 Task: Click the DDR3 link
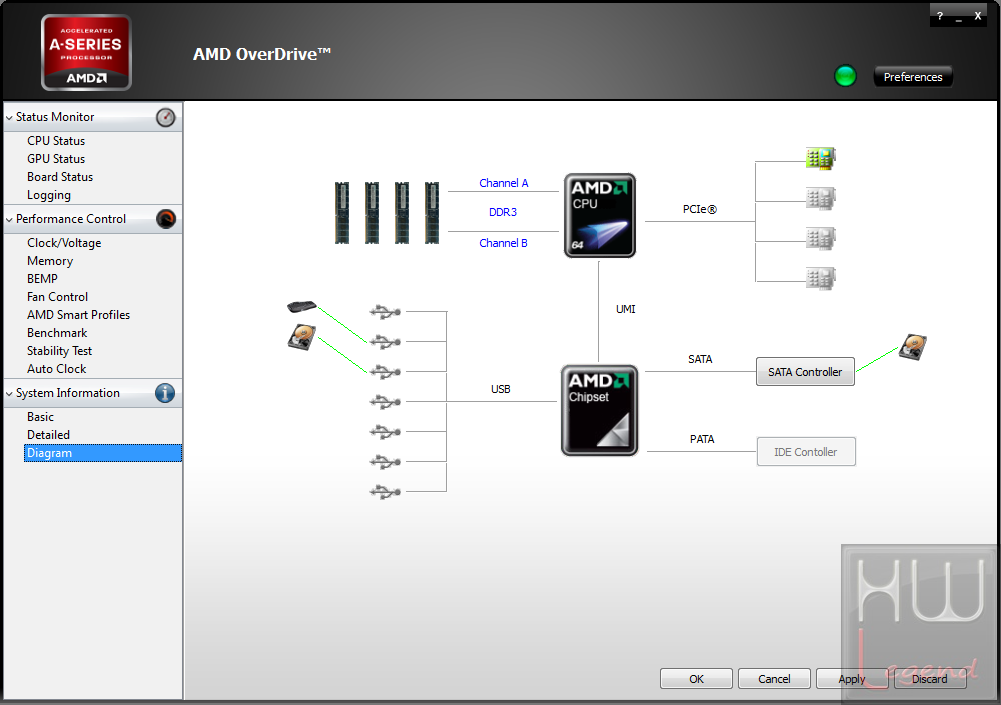[503, 212]
